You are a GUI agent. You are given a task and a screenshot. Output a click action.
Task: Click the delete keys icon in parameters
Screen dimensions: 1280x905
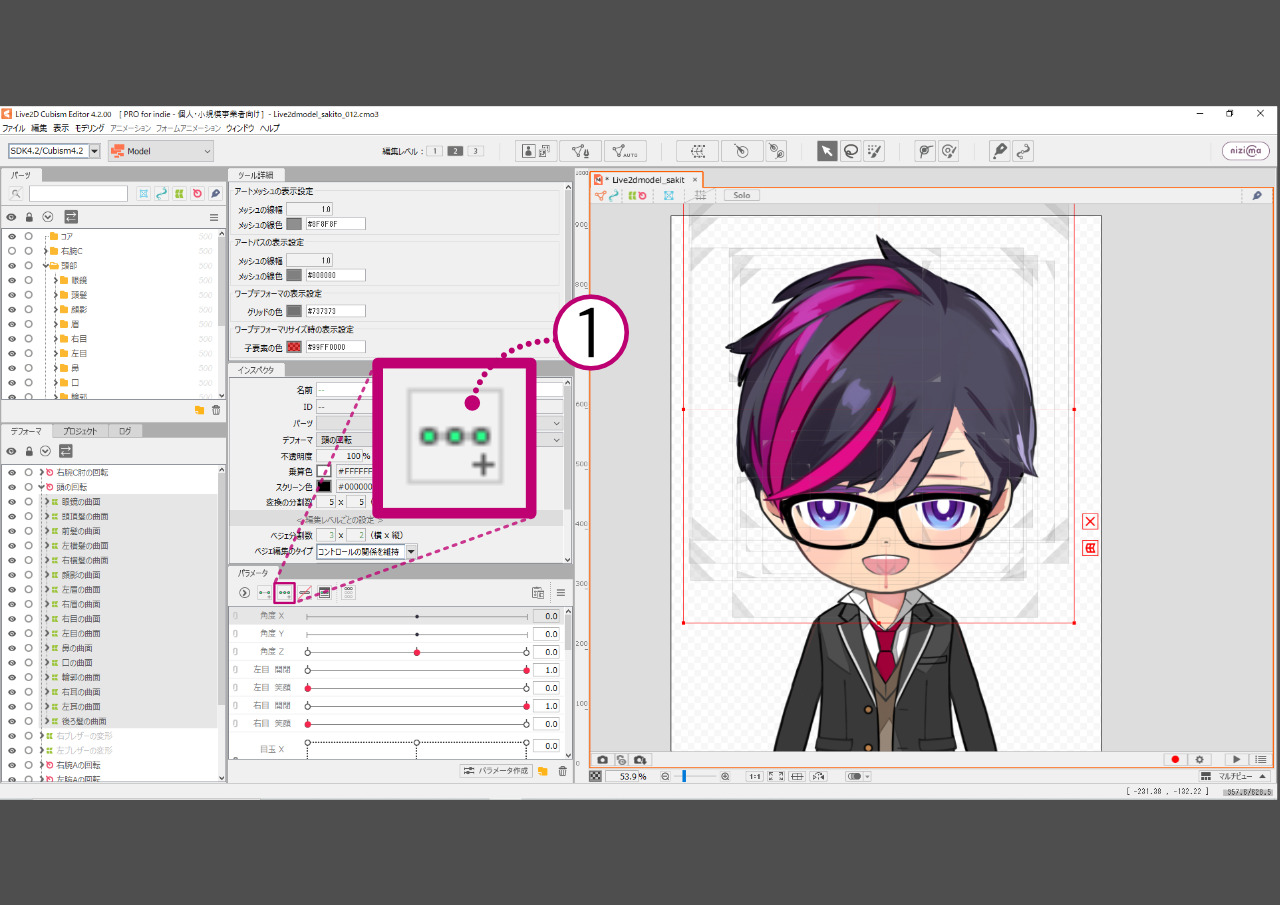coord(305,593)
